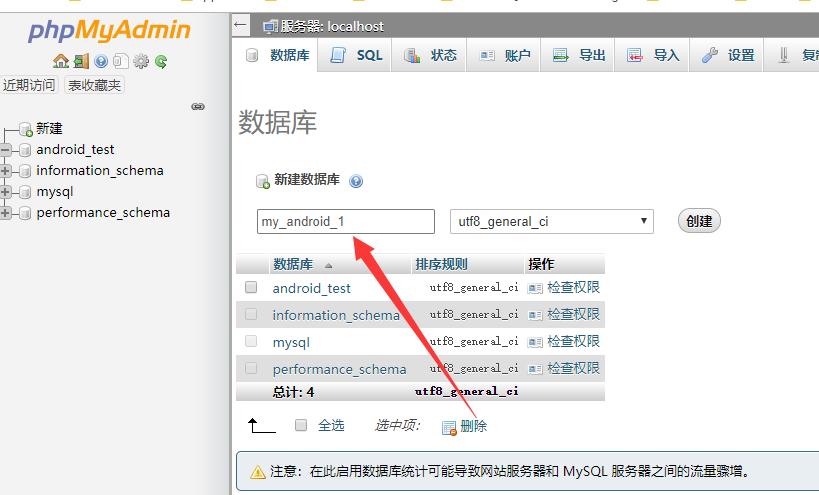Click 检查权限 for mysql

click(574, 341)
